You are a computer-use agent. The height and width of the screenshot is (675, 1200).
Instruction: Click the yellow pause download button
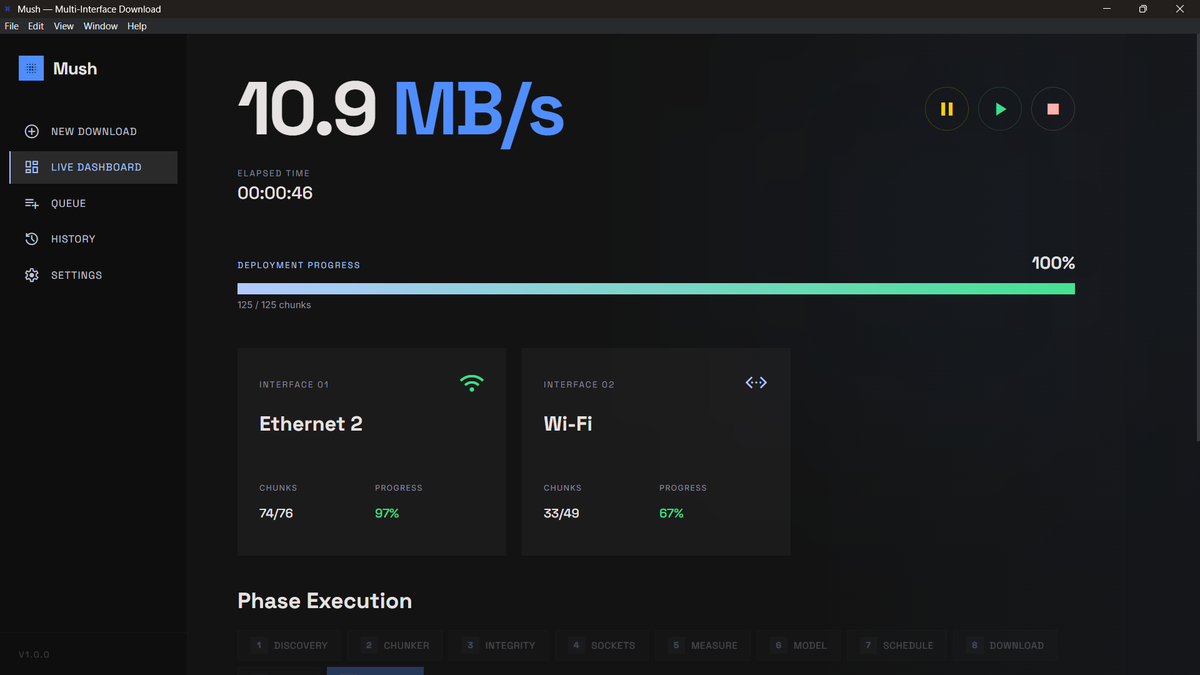click(947, 109)
